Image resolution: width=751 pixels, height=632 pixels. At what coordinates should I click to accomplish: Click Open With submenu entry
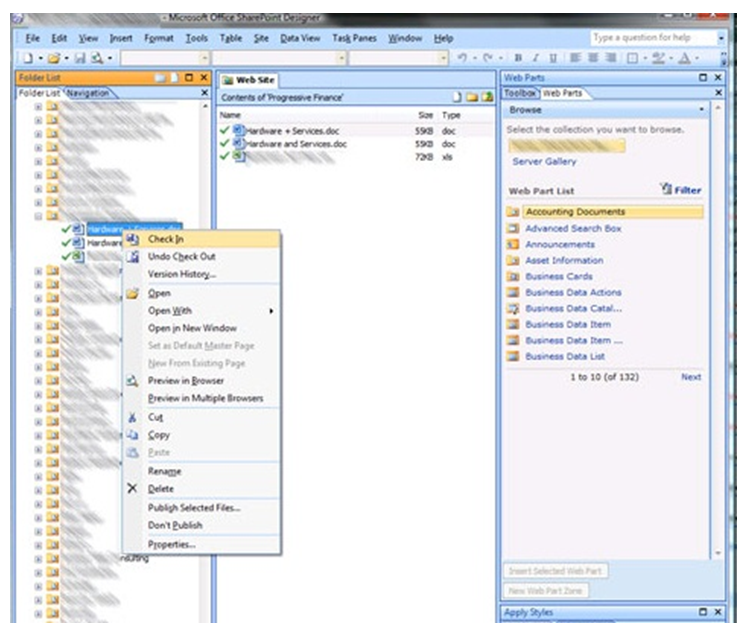point(202,311)
